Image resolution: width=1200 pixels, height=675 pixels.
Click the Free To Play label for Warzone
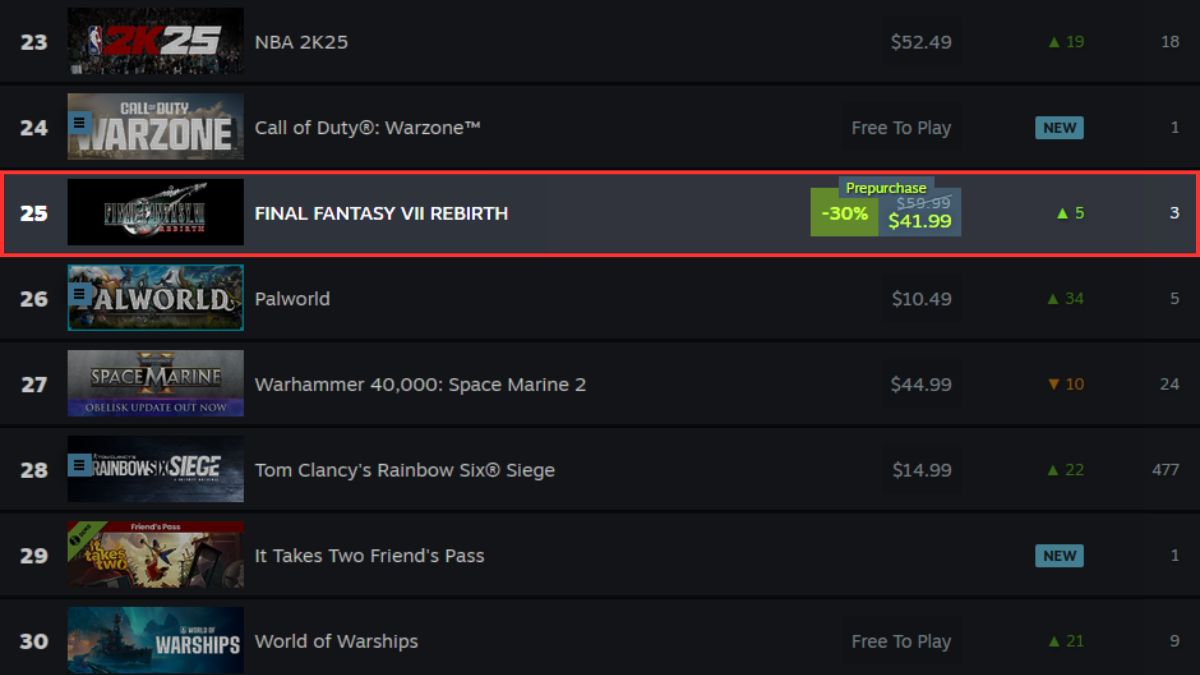click(x=901, y=128)
